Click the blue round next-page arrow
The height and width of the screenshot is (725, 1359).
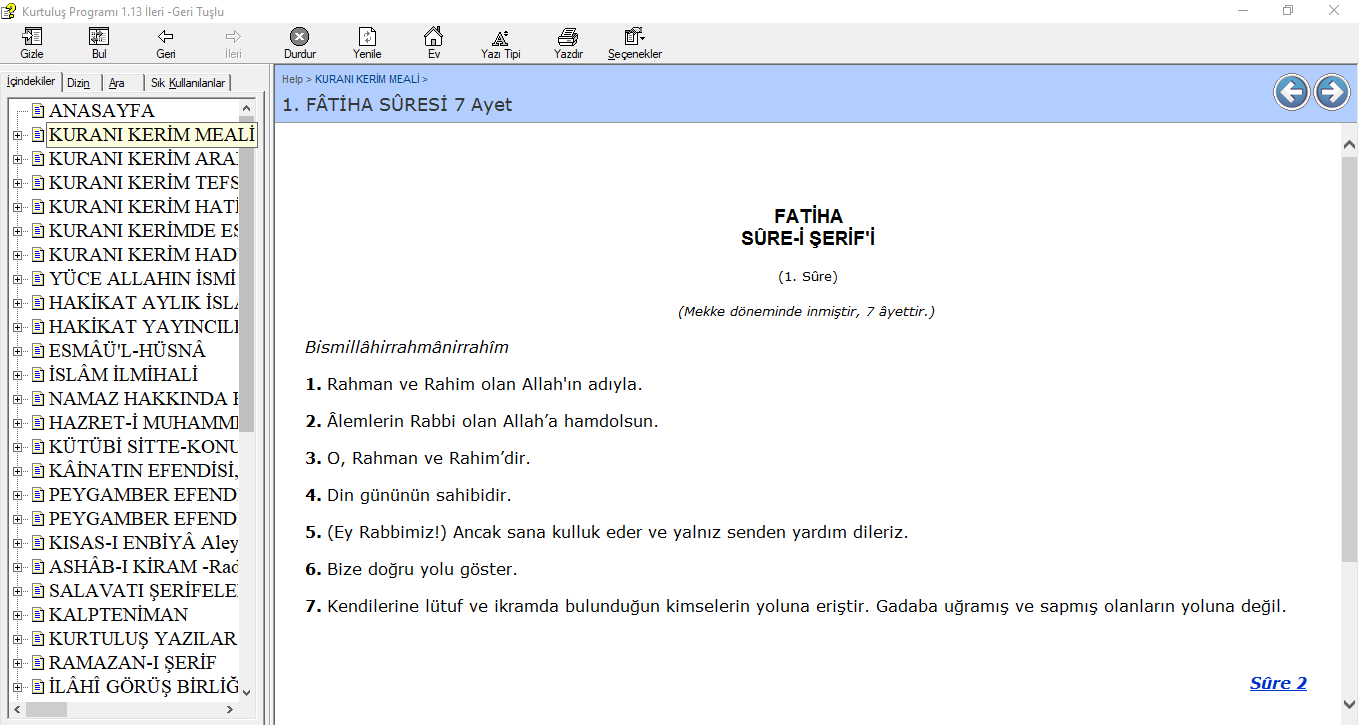tap(1331, 93)
